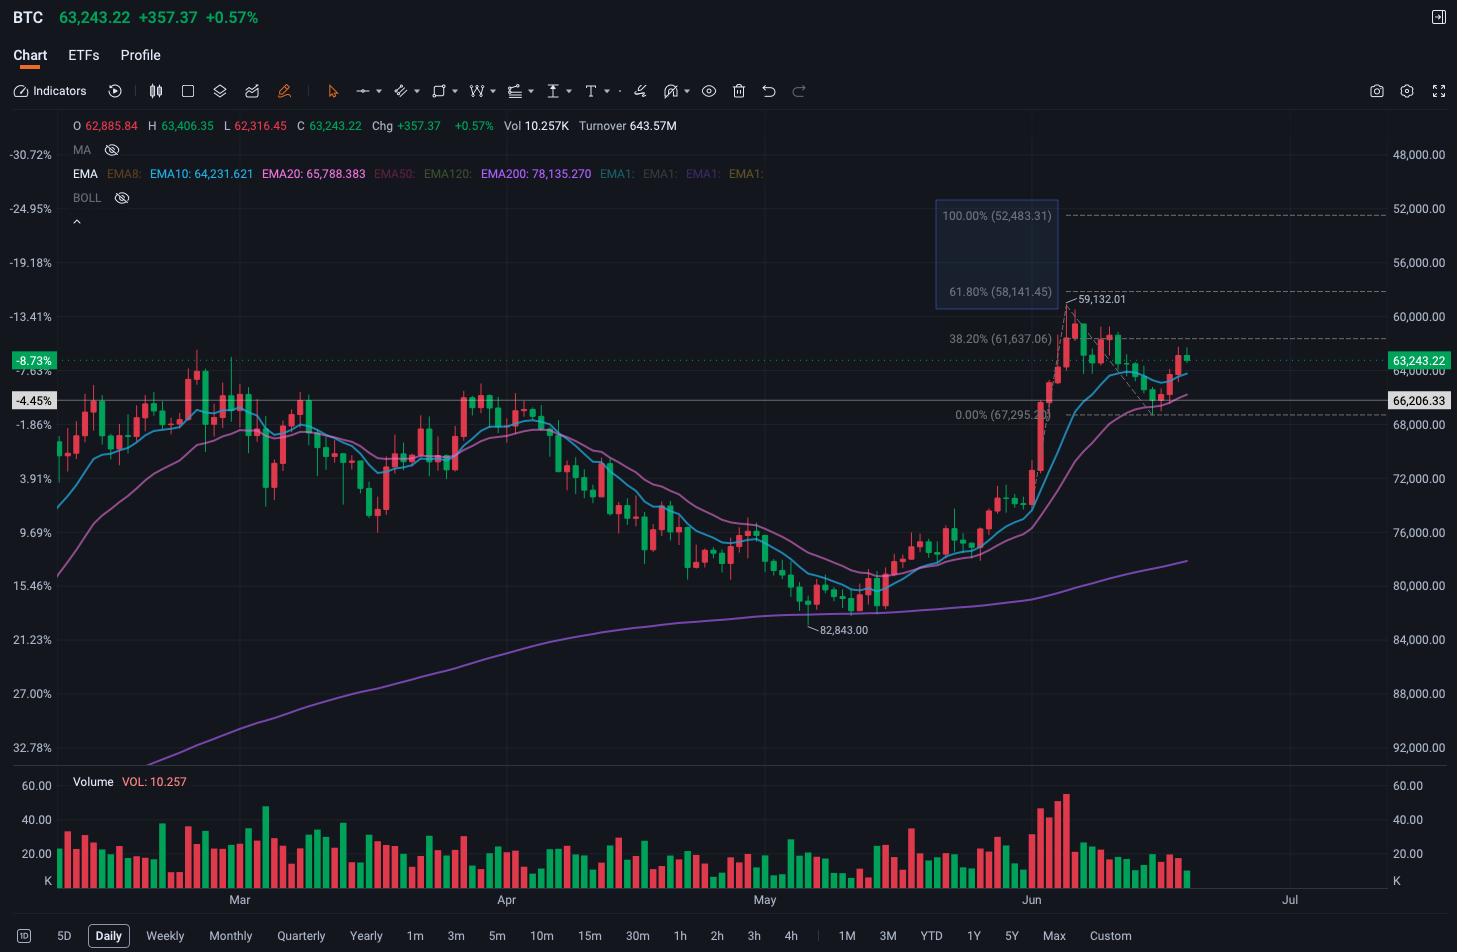The width and height of the screenshot is (1457, 952).
Task: Click the EMA200 purple legend label
Action: 536,174
